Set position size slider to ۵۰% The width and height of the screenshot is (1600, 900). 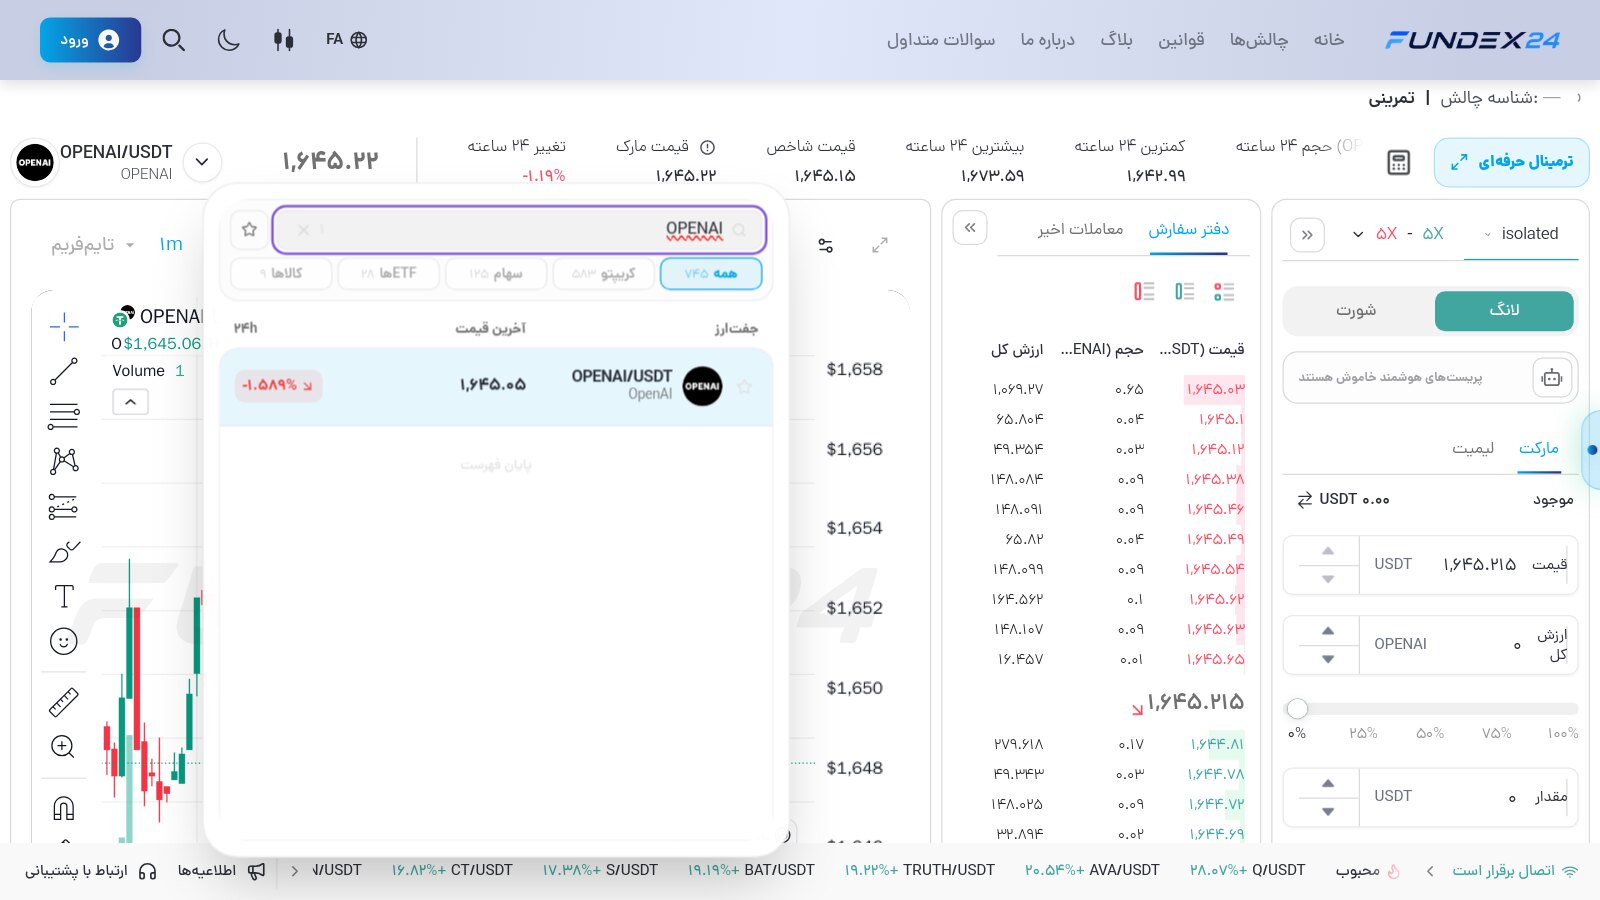(x=1430, y=734)
